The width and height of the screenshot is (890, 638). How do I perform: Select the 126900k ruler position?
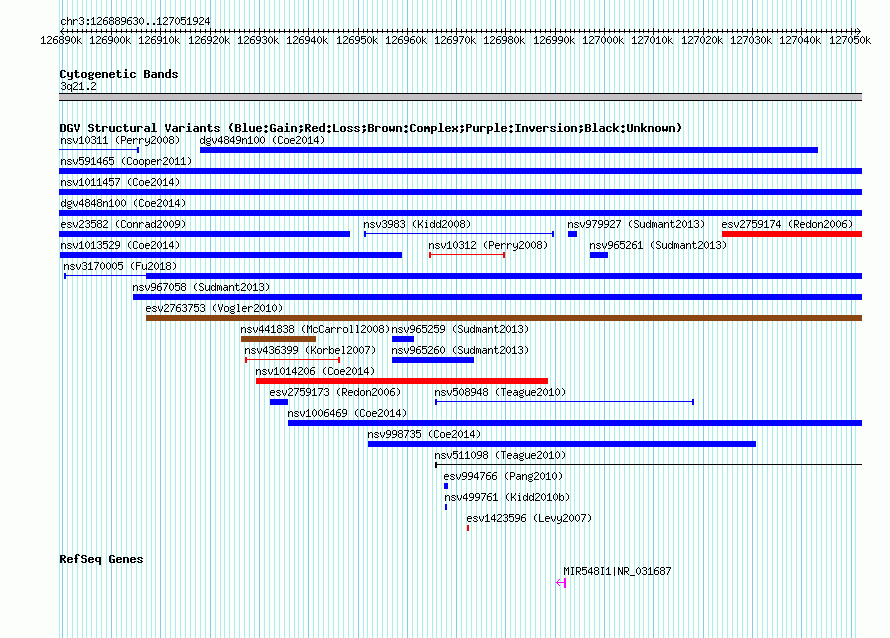[x=110, y=40]
